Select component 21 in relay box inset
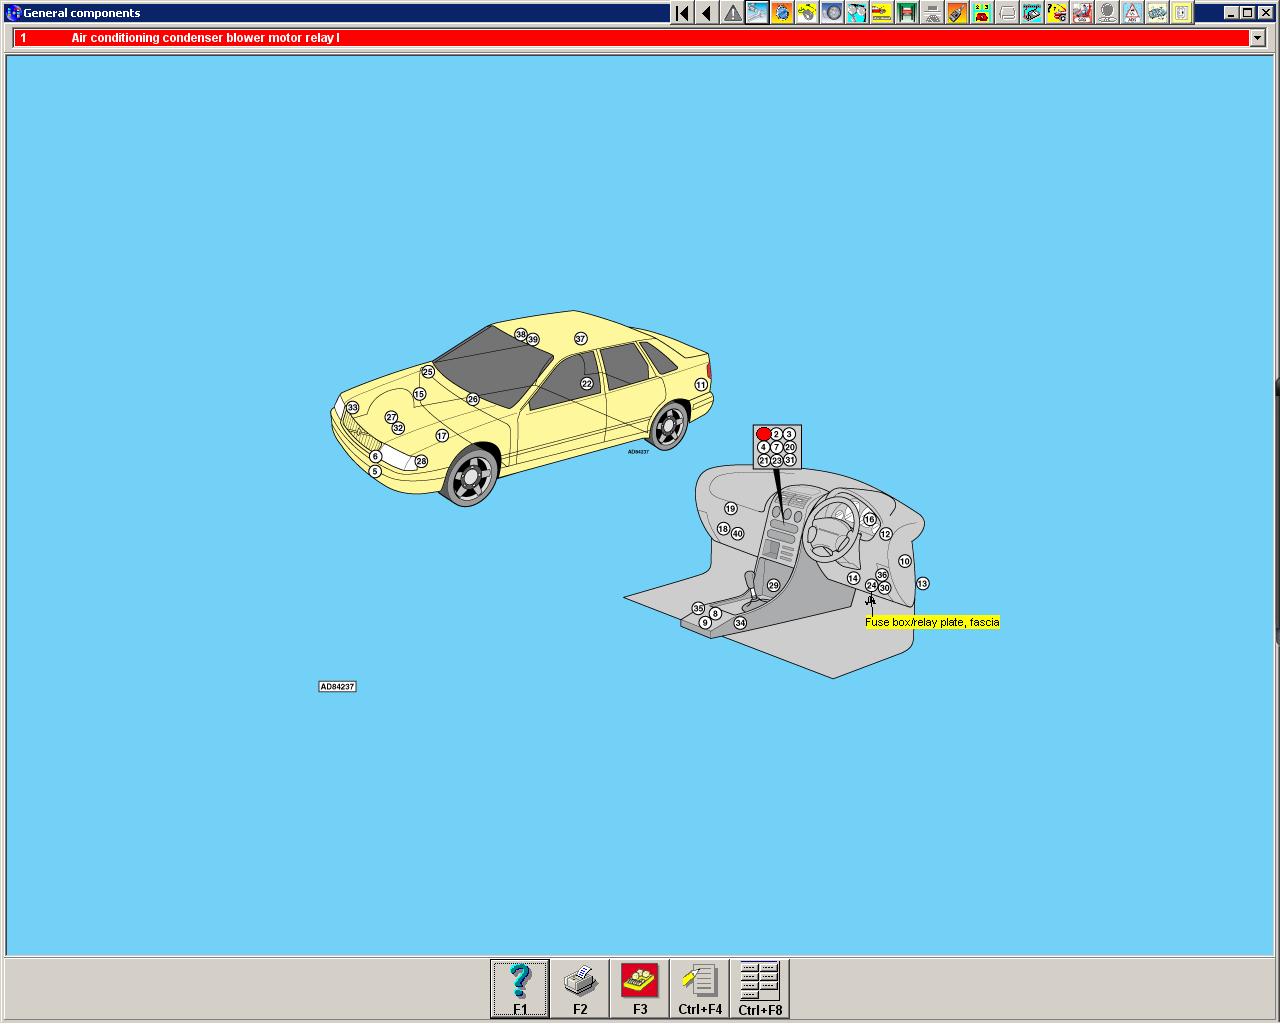 pos(764,460)
